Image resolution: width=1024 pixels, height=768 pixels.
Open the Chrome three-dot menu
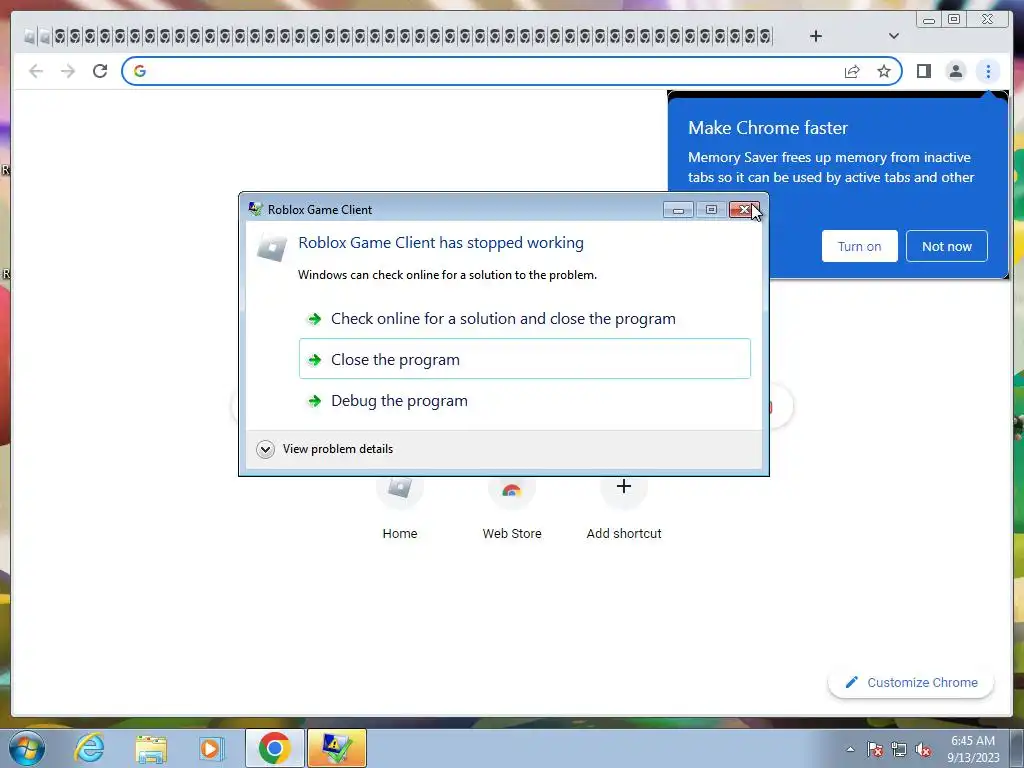[988, 71]
